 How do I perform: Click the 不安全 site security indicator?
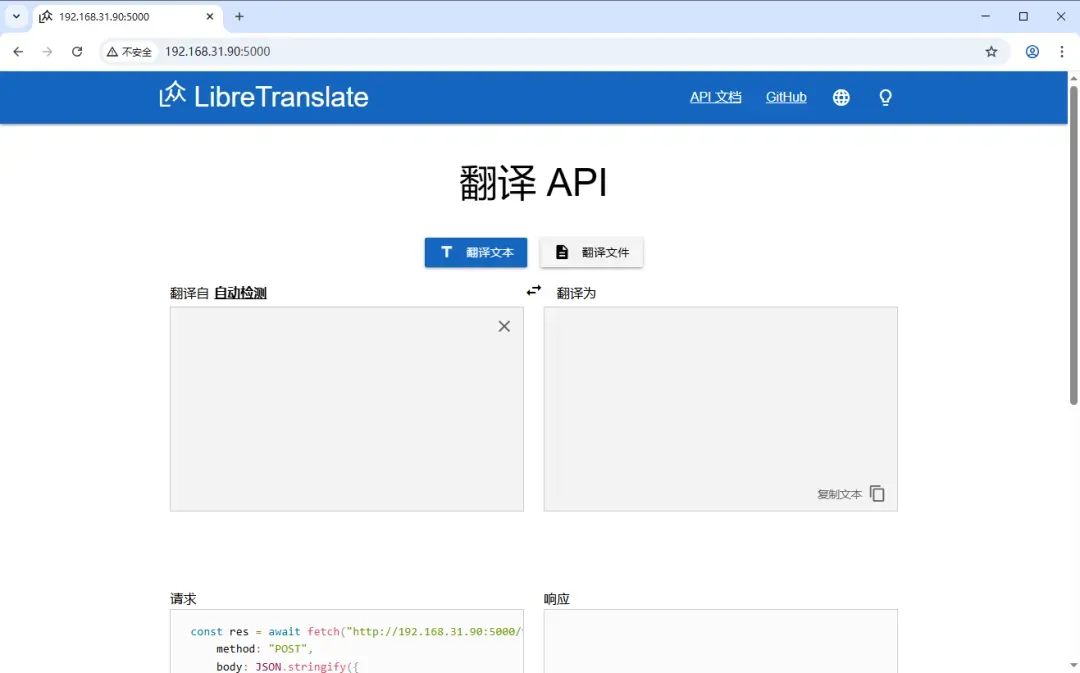pyautogui.click(x=129, y=52)
